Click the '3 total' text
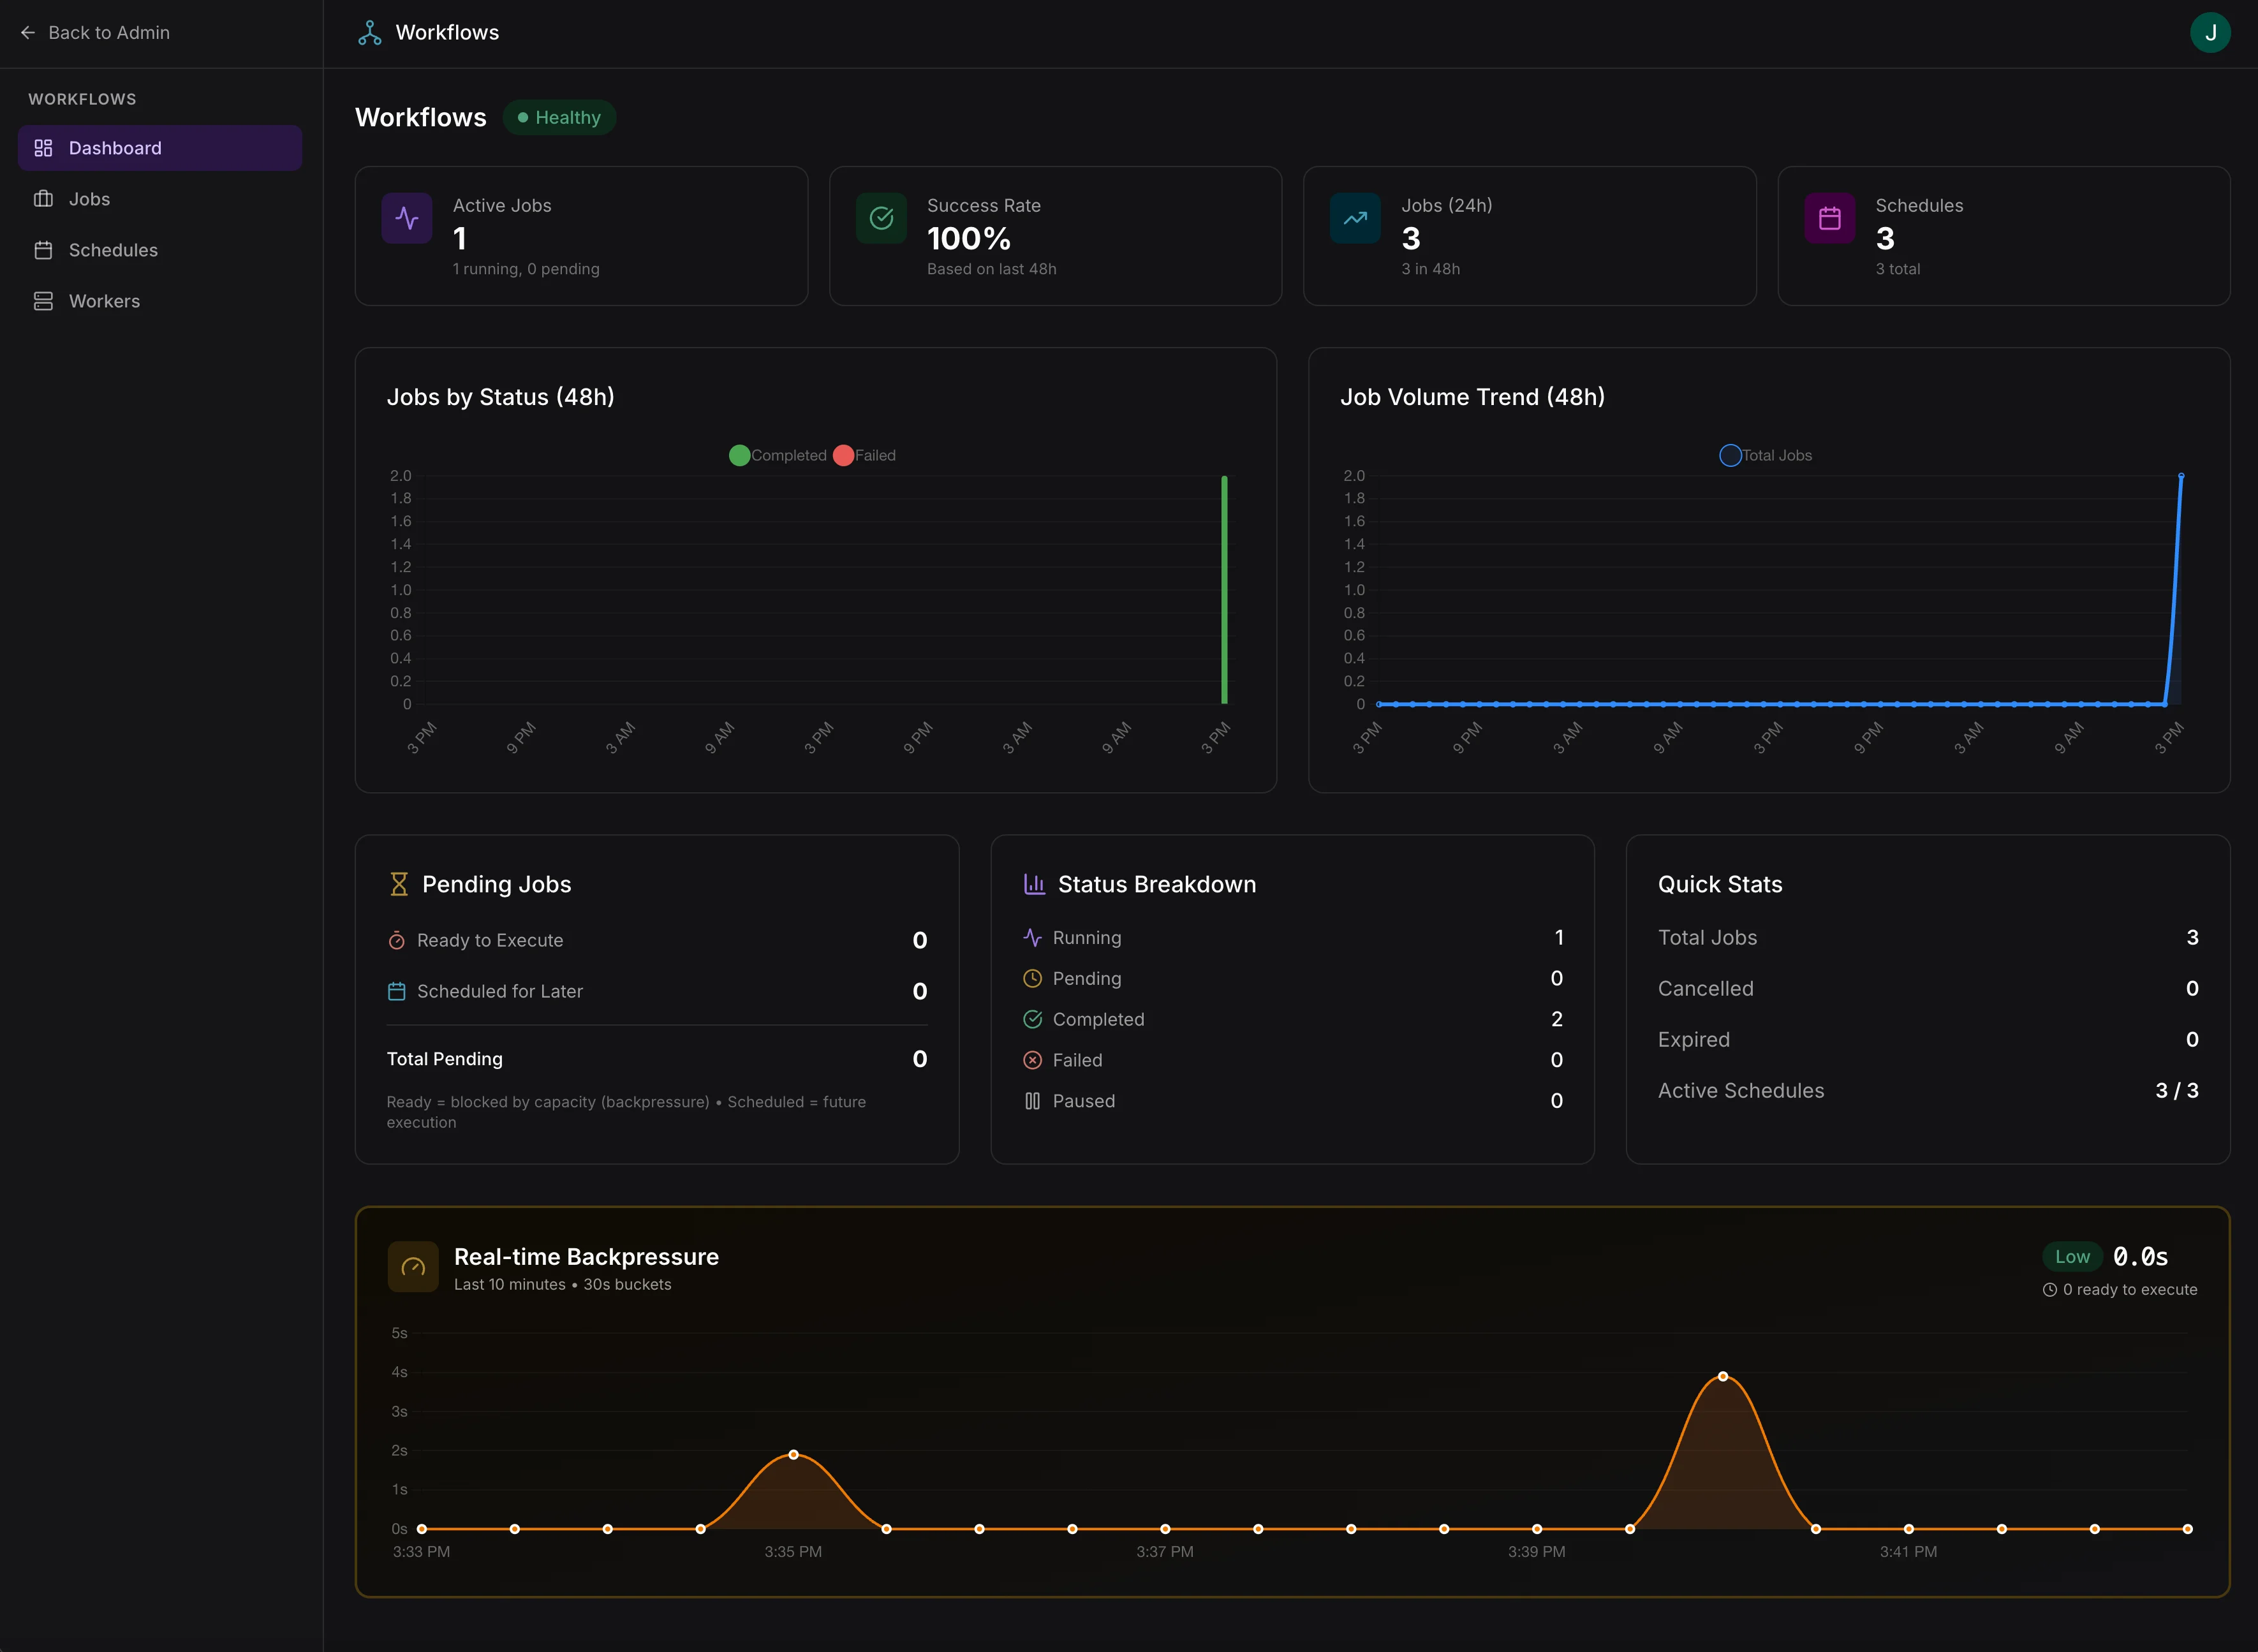 pyautogui.click(x=1897, y=269)
